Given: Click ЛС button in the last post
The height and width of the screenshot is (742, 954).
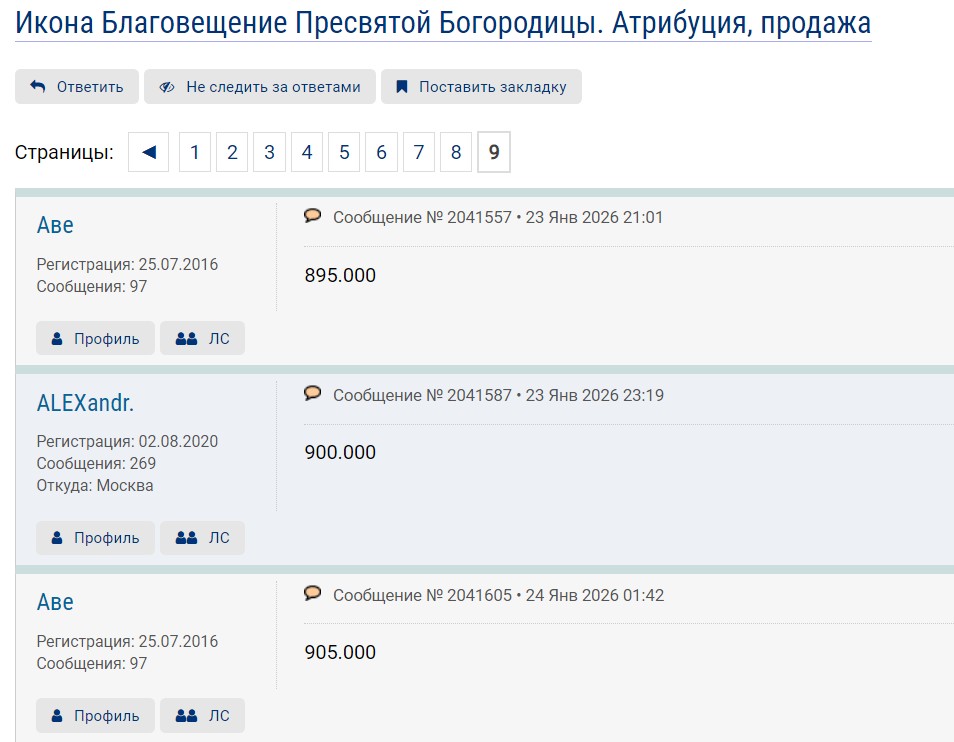Looking at the screenshot, I should [x=202, y=716].
